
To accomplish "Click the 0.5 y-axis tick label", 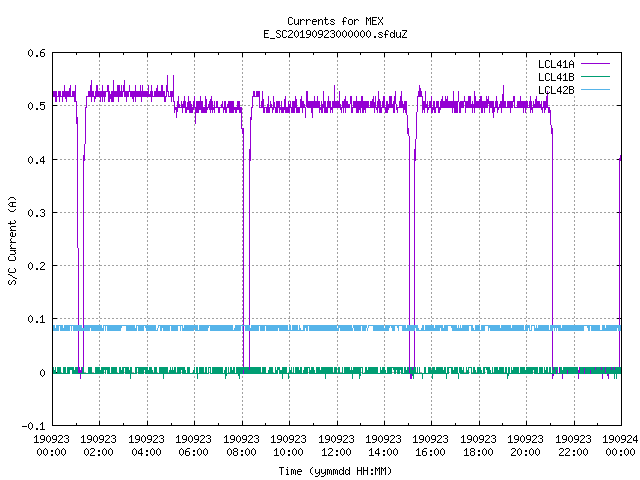I will coord(36,106).
